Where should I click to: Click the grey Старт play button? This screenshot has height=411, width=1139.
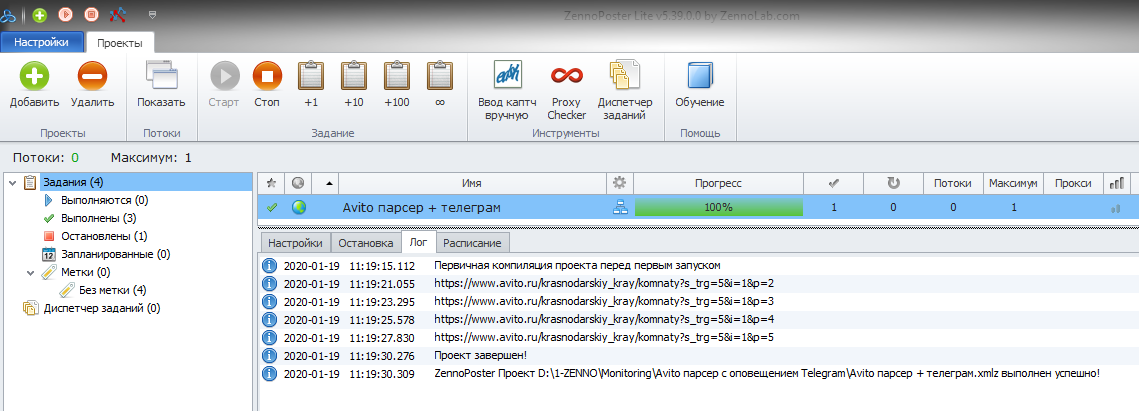[x=224, y=76]
